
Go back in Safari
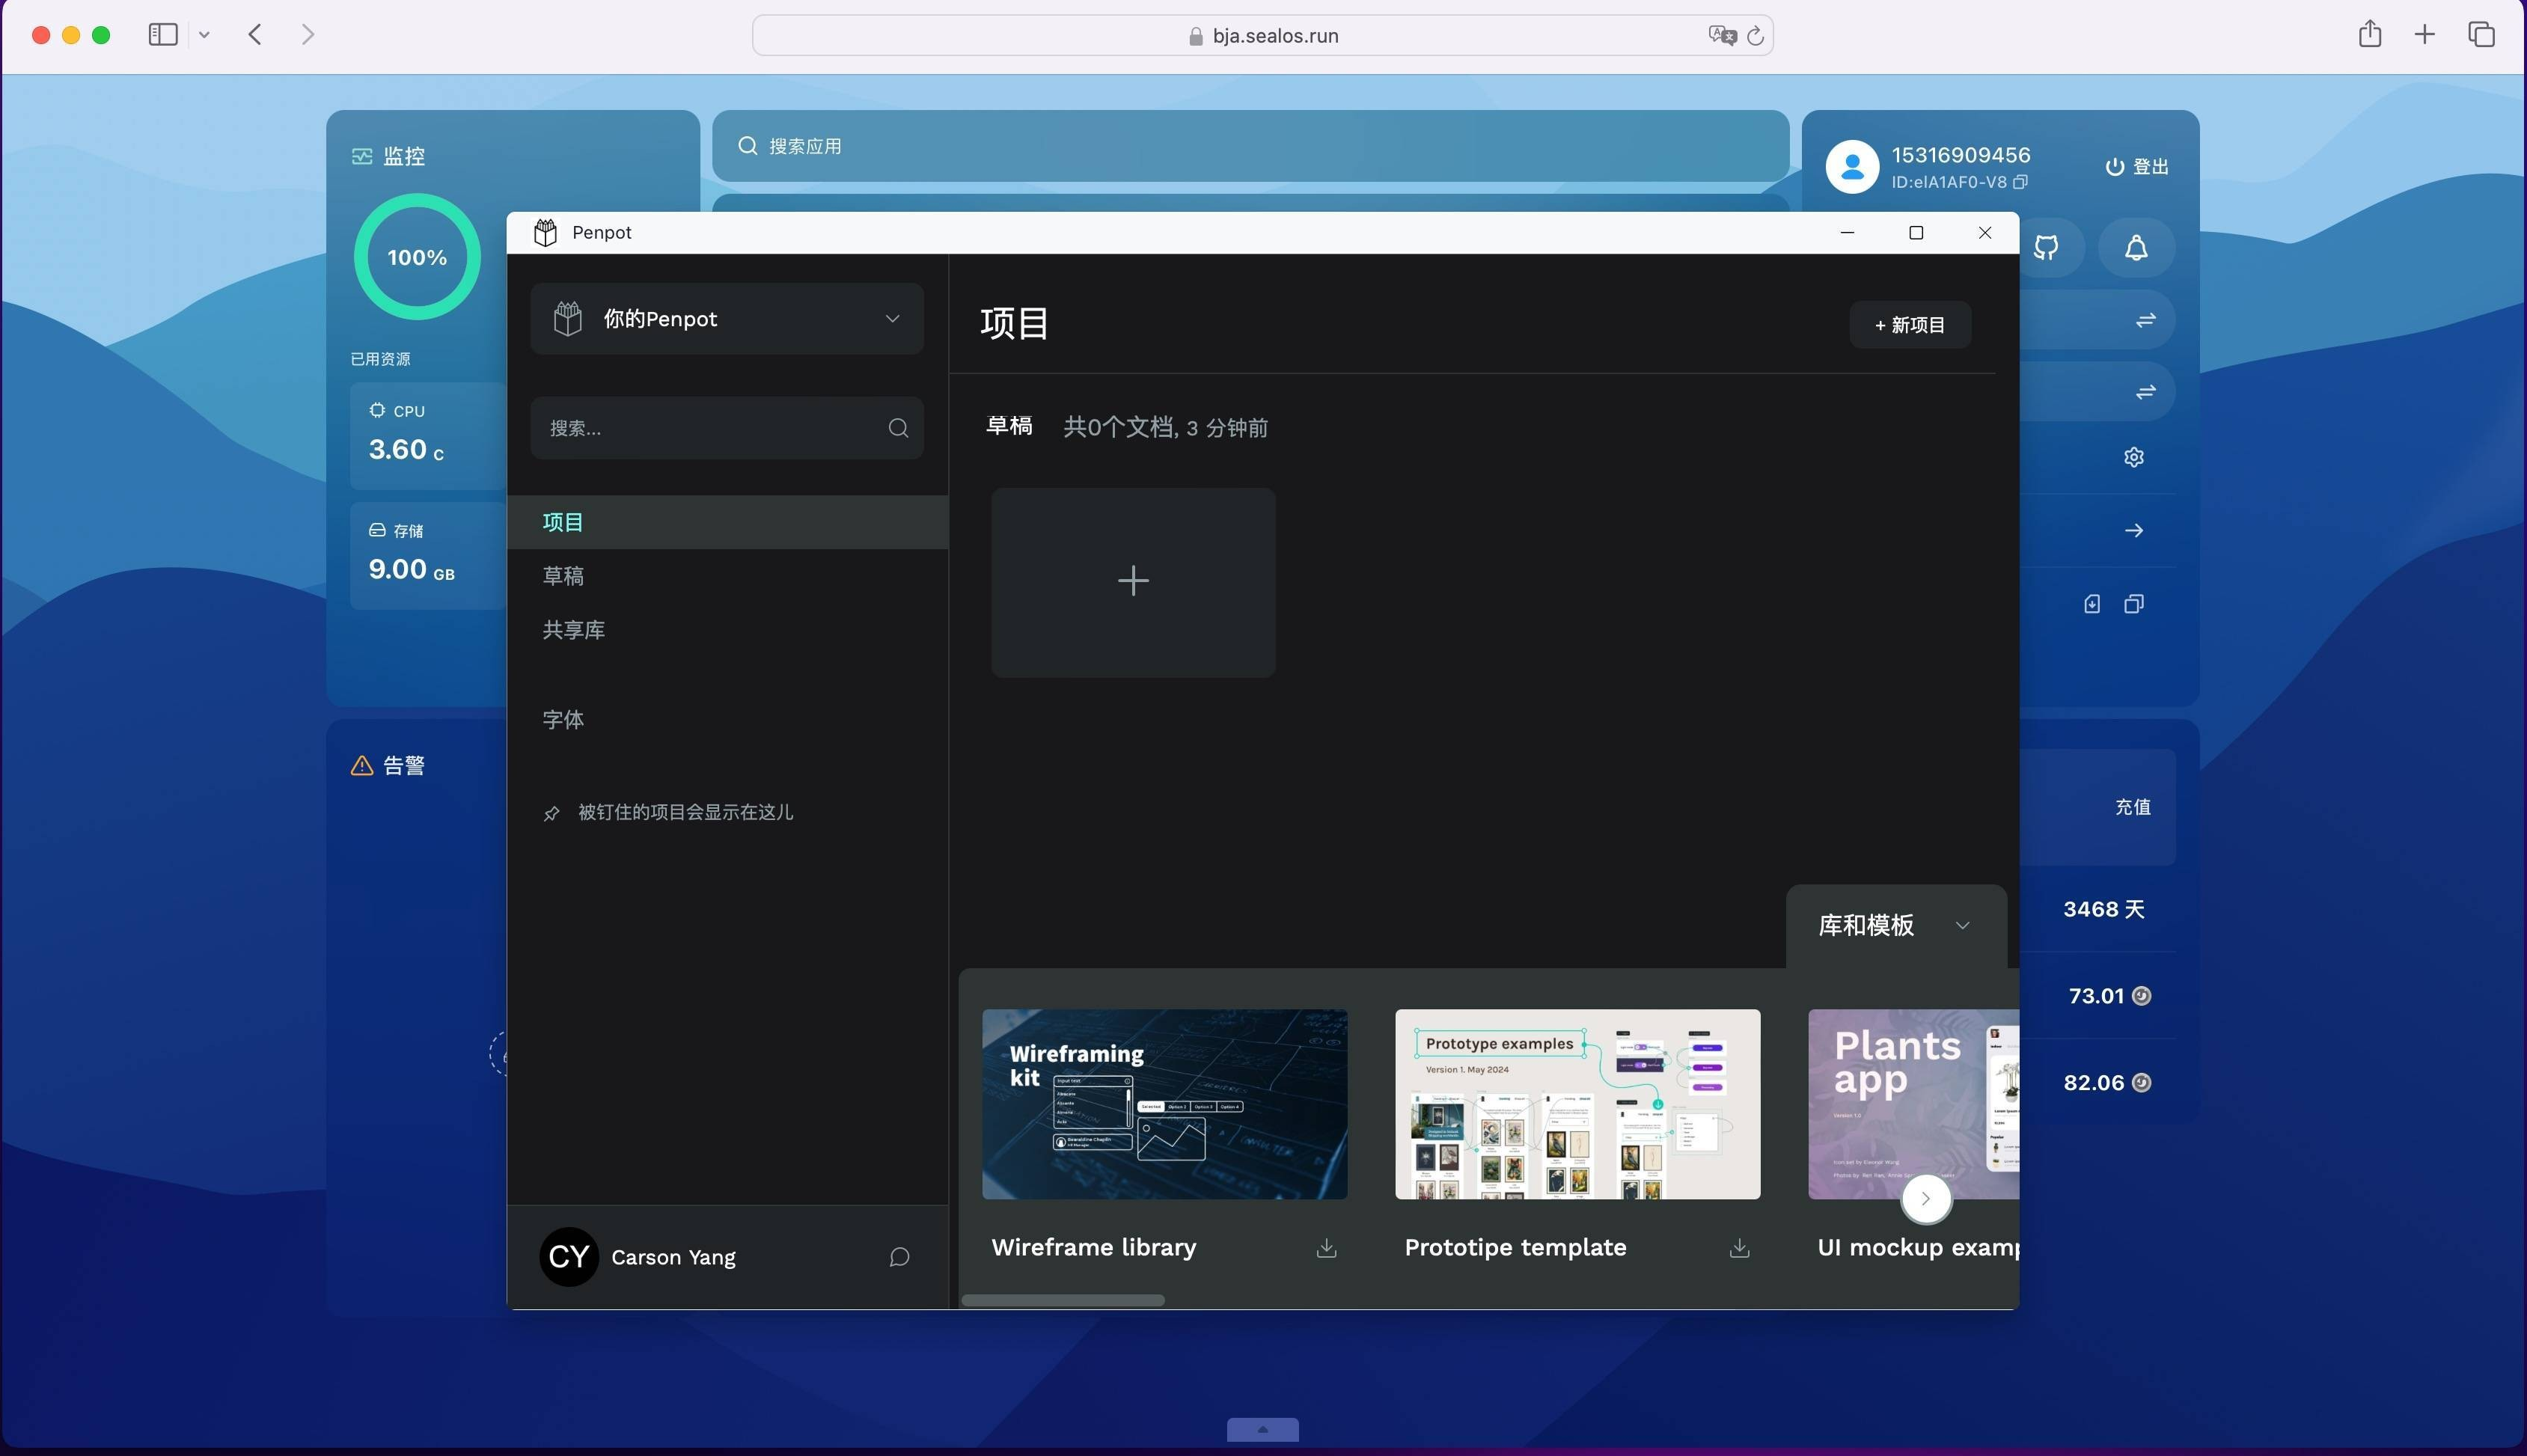click(x=255, y=35)
